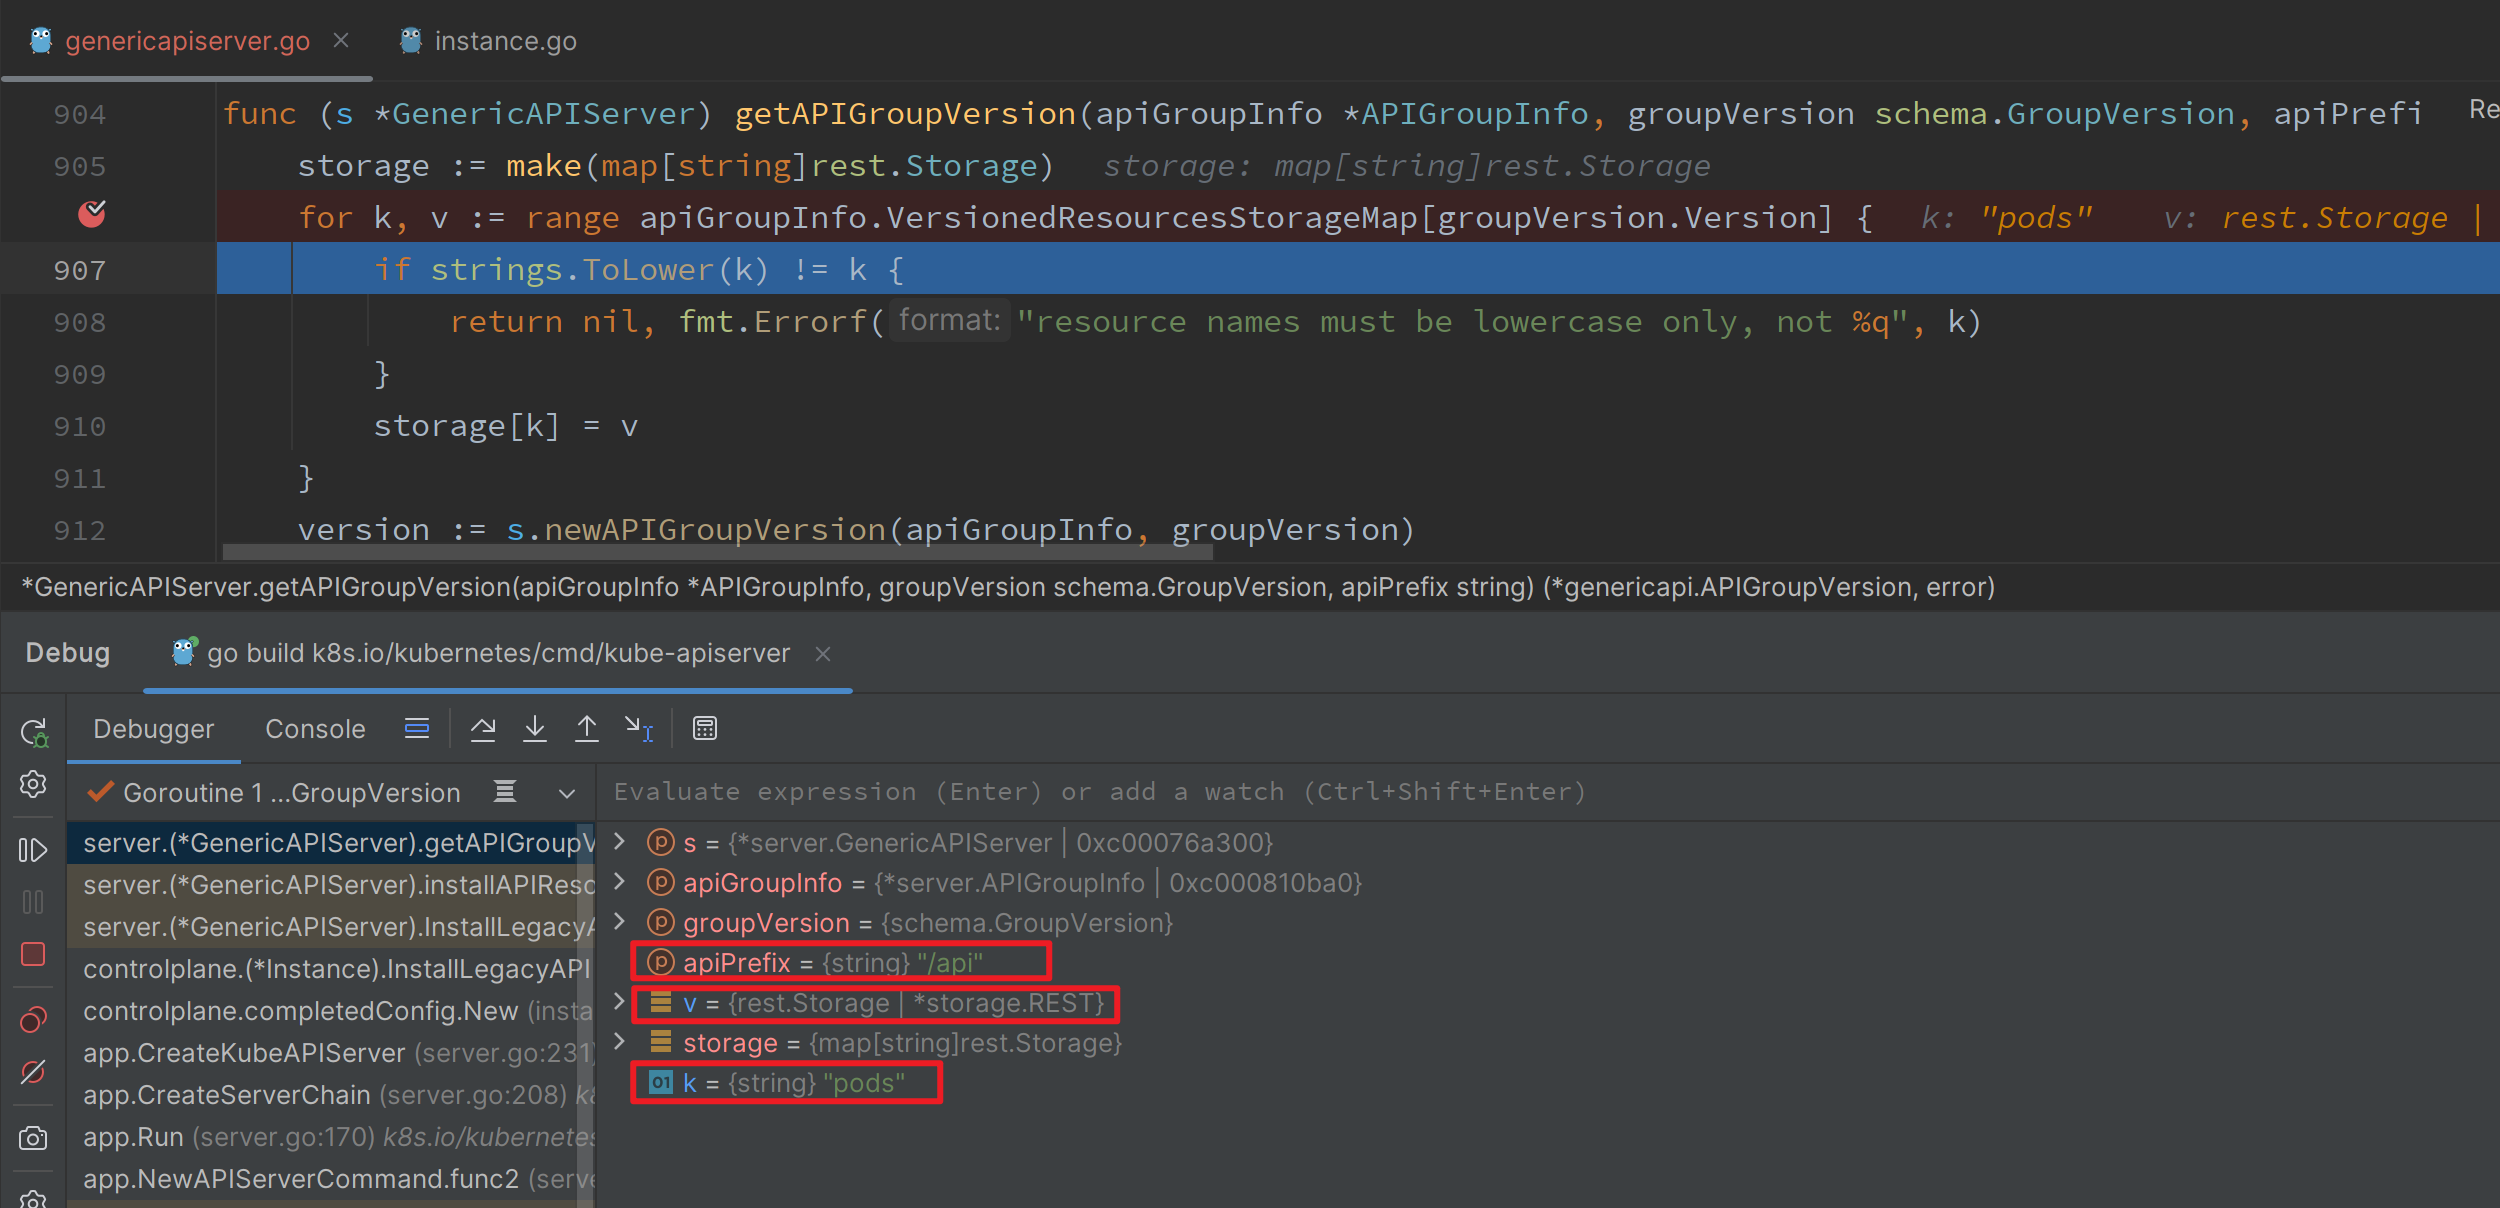This screenshot has width=2500, height=1208.
Task: Click the Step Out icon
Action: click(x=587, y=729)
